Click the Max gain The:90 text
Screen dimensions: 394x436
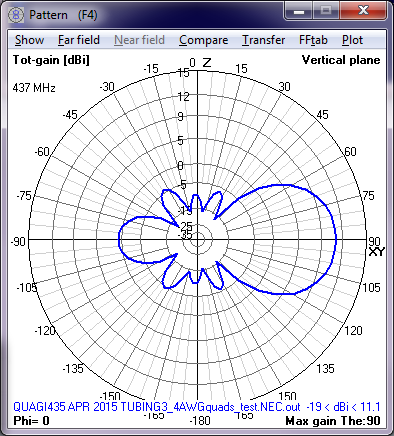pyautogui.click(x=333, y=421)
